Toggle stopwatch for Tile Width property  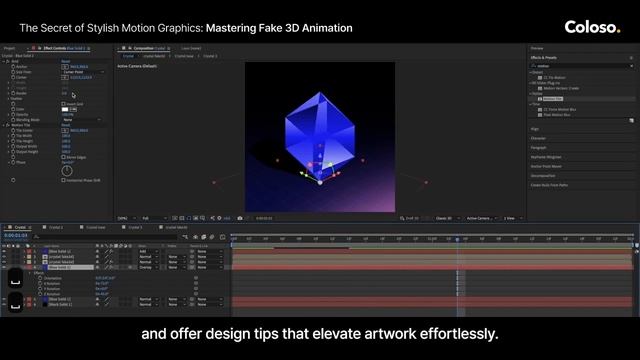pyautogui.click(x=13, y=136)
